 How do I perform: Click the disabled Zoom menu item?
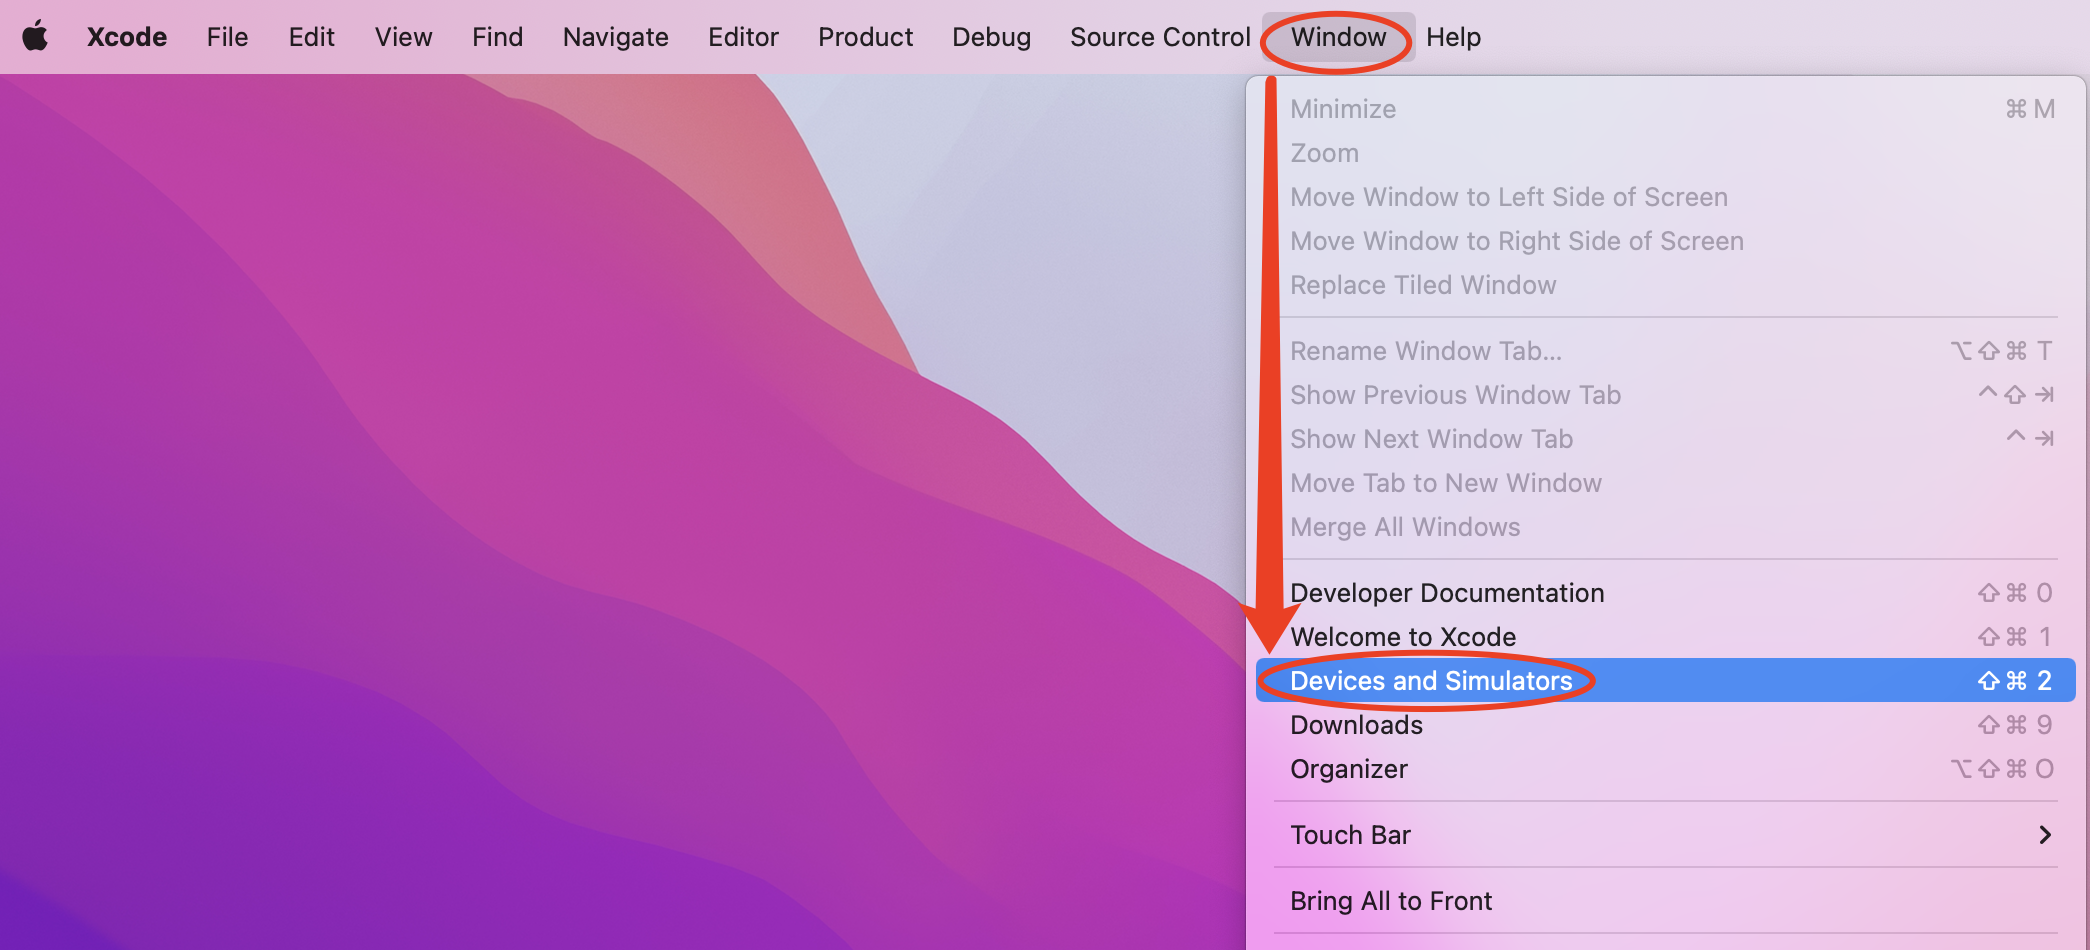click(1666, 153)
